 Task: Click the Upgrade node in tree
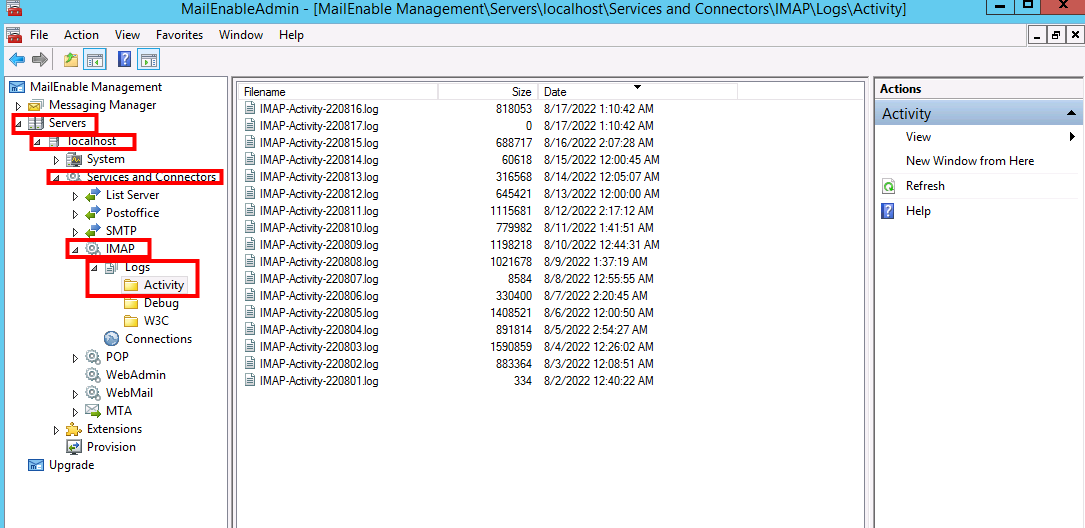click(x=71, y=465)
